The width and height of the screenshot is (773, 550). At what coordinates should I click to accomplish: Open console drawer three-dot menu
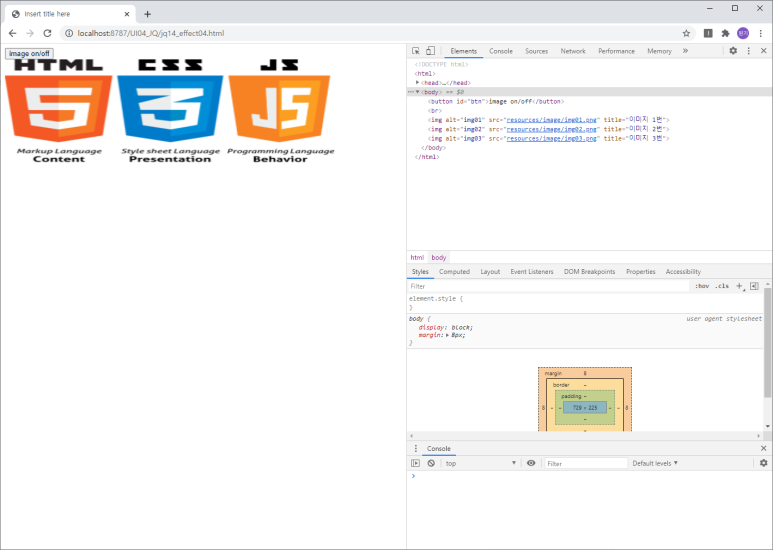[x=416, y=448]
